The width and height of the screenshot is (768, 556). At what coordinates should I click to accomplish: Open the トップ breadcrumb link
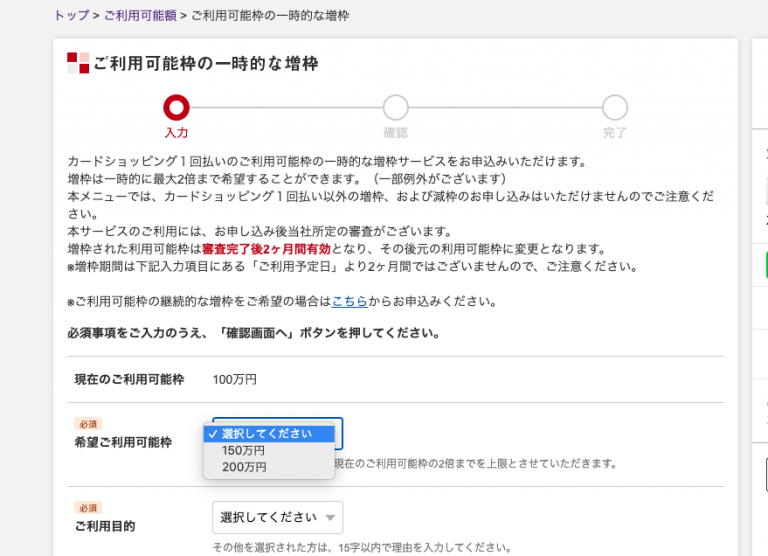coord(72,16)
